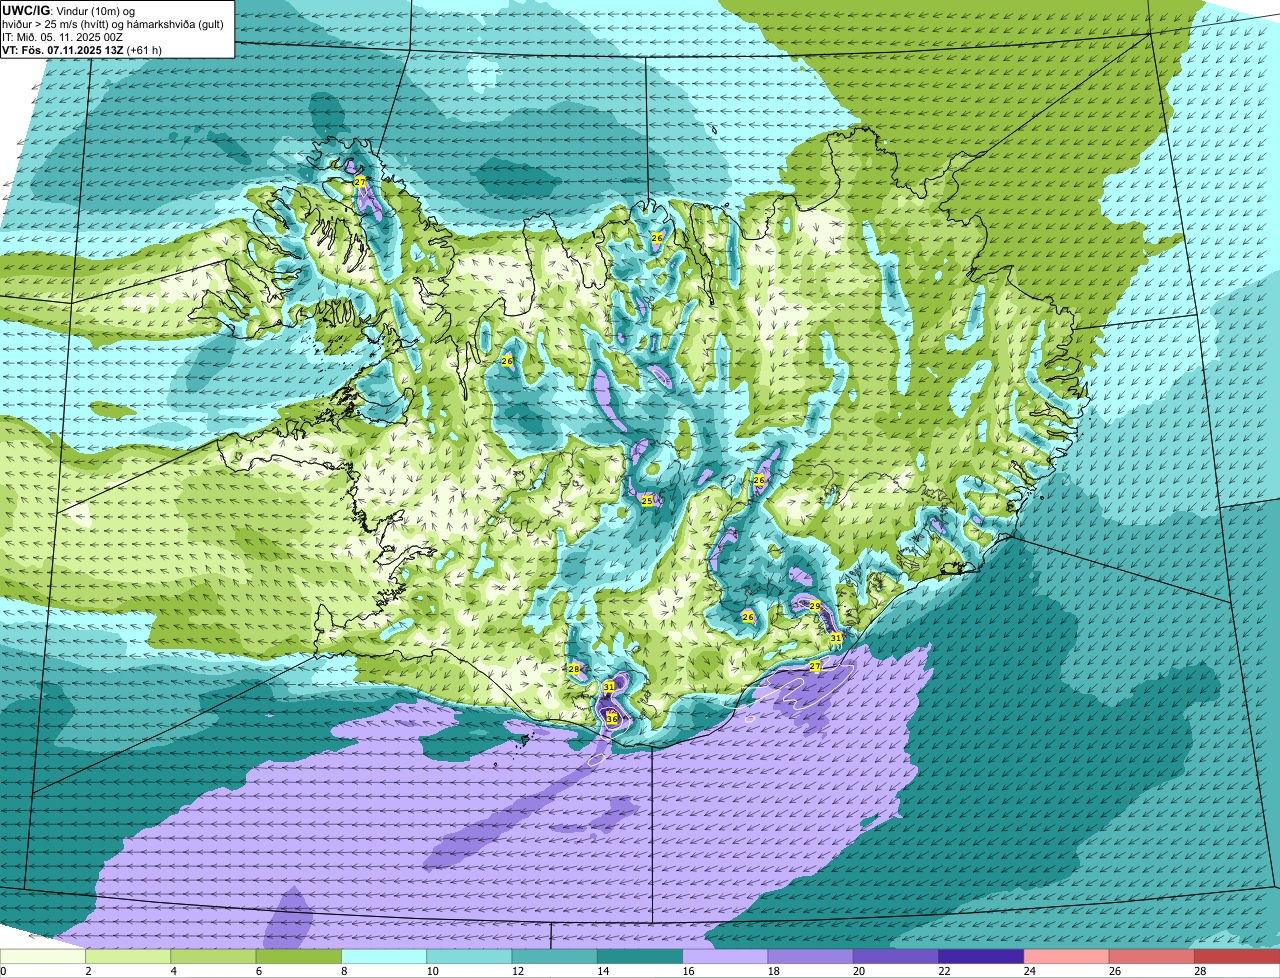Click the 31 gust marker just below the 29

[836, 638]
